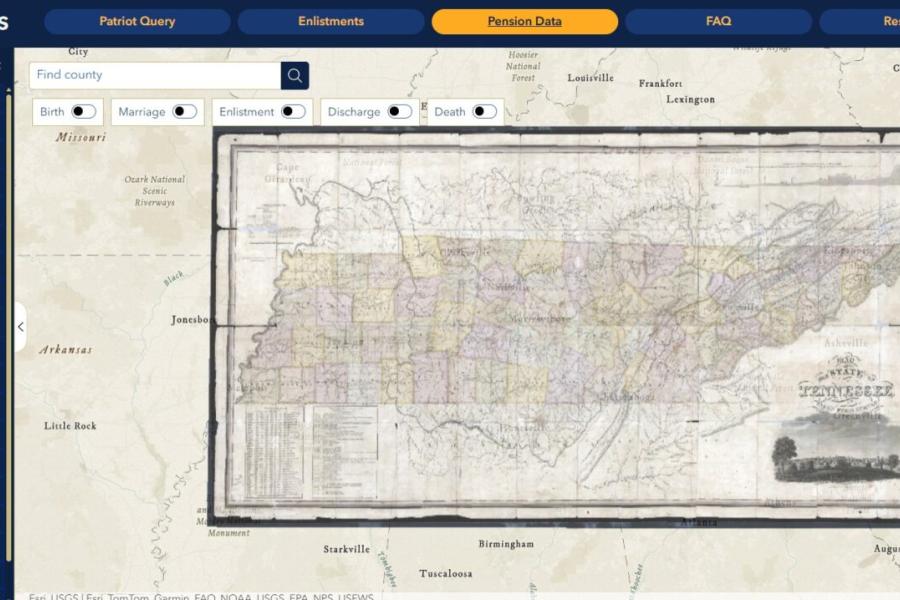Collapse the side panel chevron arrow
The height and width of the screenshot is (600, 900).
coord(21,327)
